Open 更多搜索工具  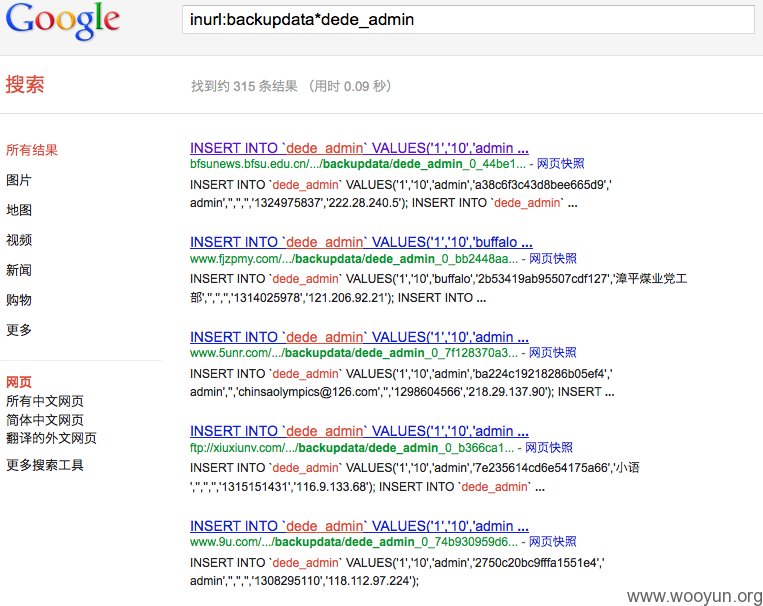[45, 465]
